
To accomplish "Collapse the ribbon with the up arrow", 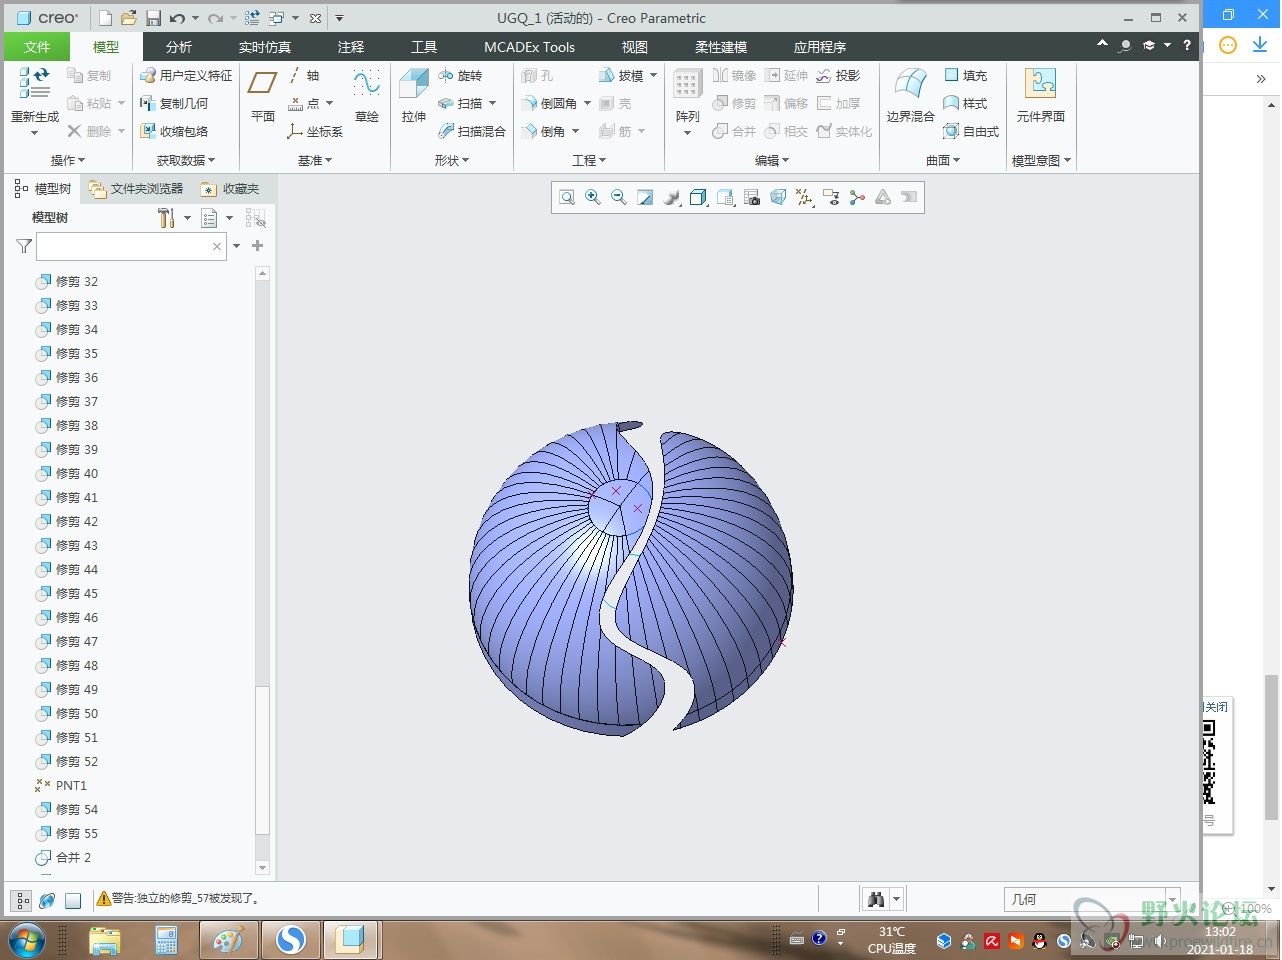I will 1102,45.
